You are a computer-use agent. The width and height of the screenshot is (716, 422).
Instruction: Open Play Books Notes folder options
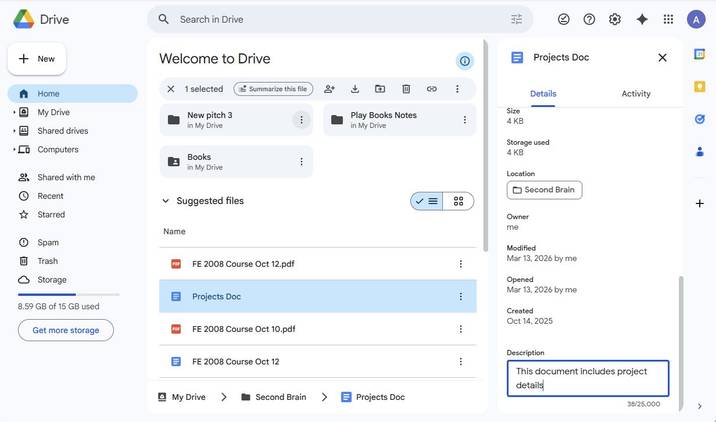click(464, 120)
